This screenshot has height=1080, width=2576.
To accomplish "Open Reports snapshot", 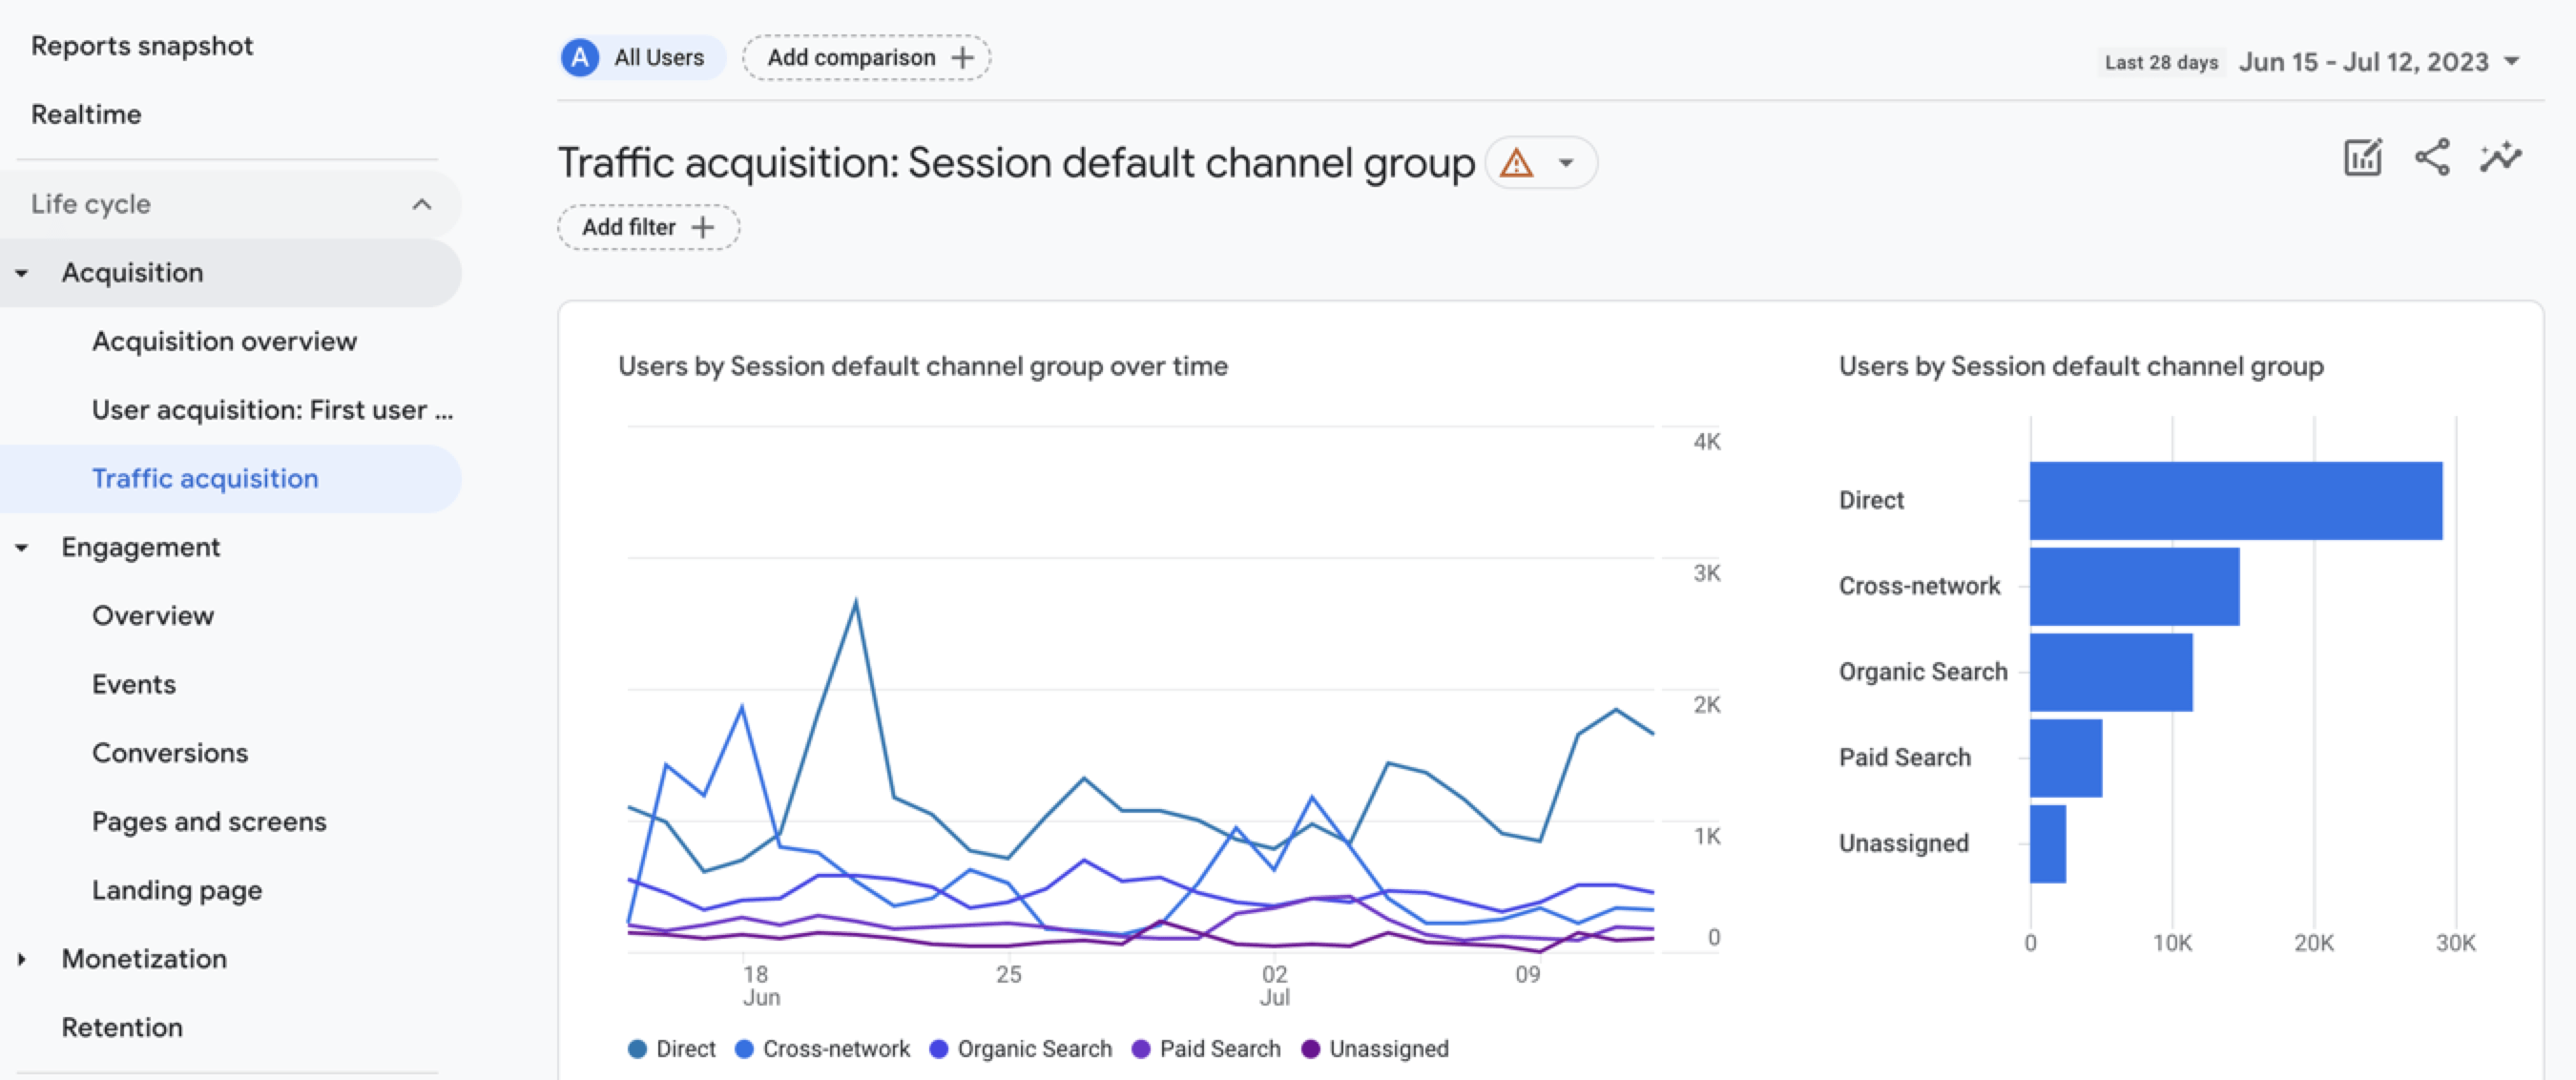I will (x=142, y=46).
